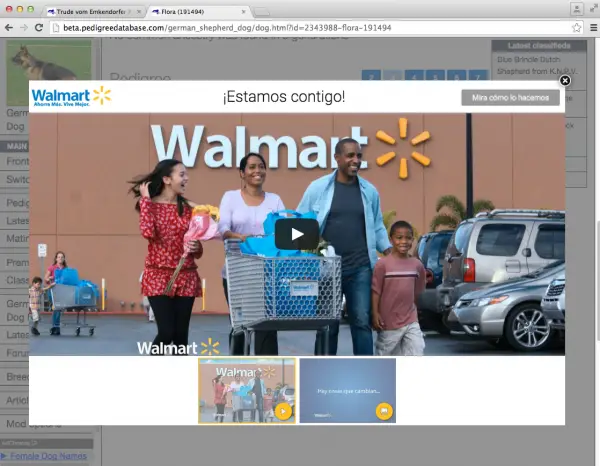Open the Female Dog Names link

point(48,456)
